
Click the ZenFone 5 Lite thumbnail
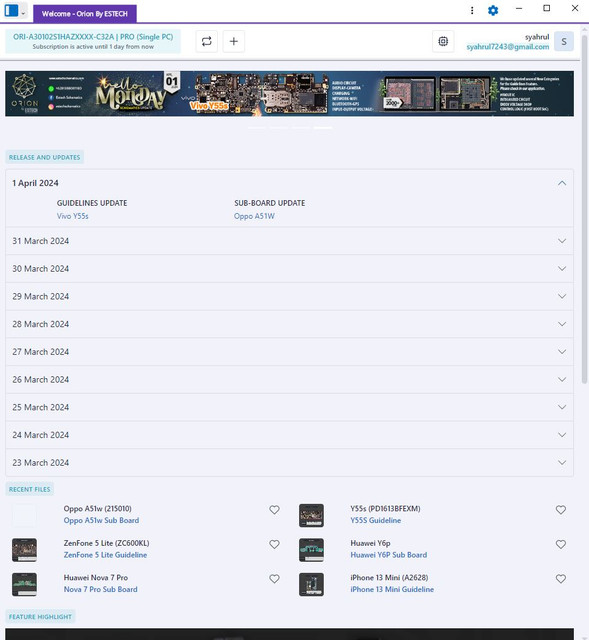coord(24,550)
